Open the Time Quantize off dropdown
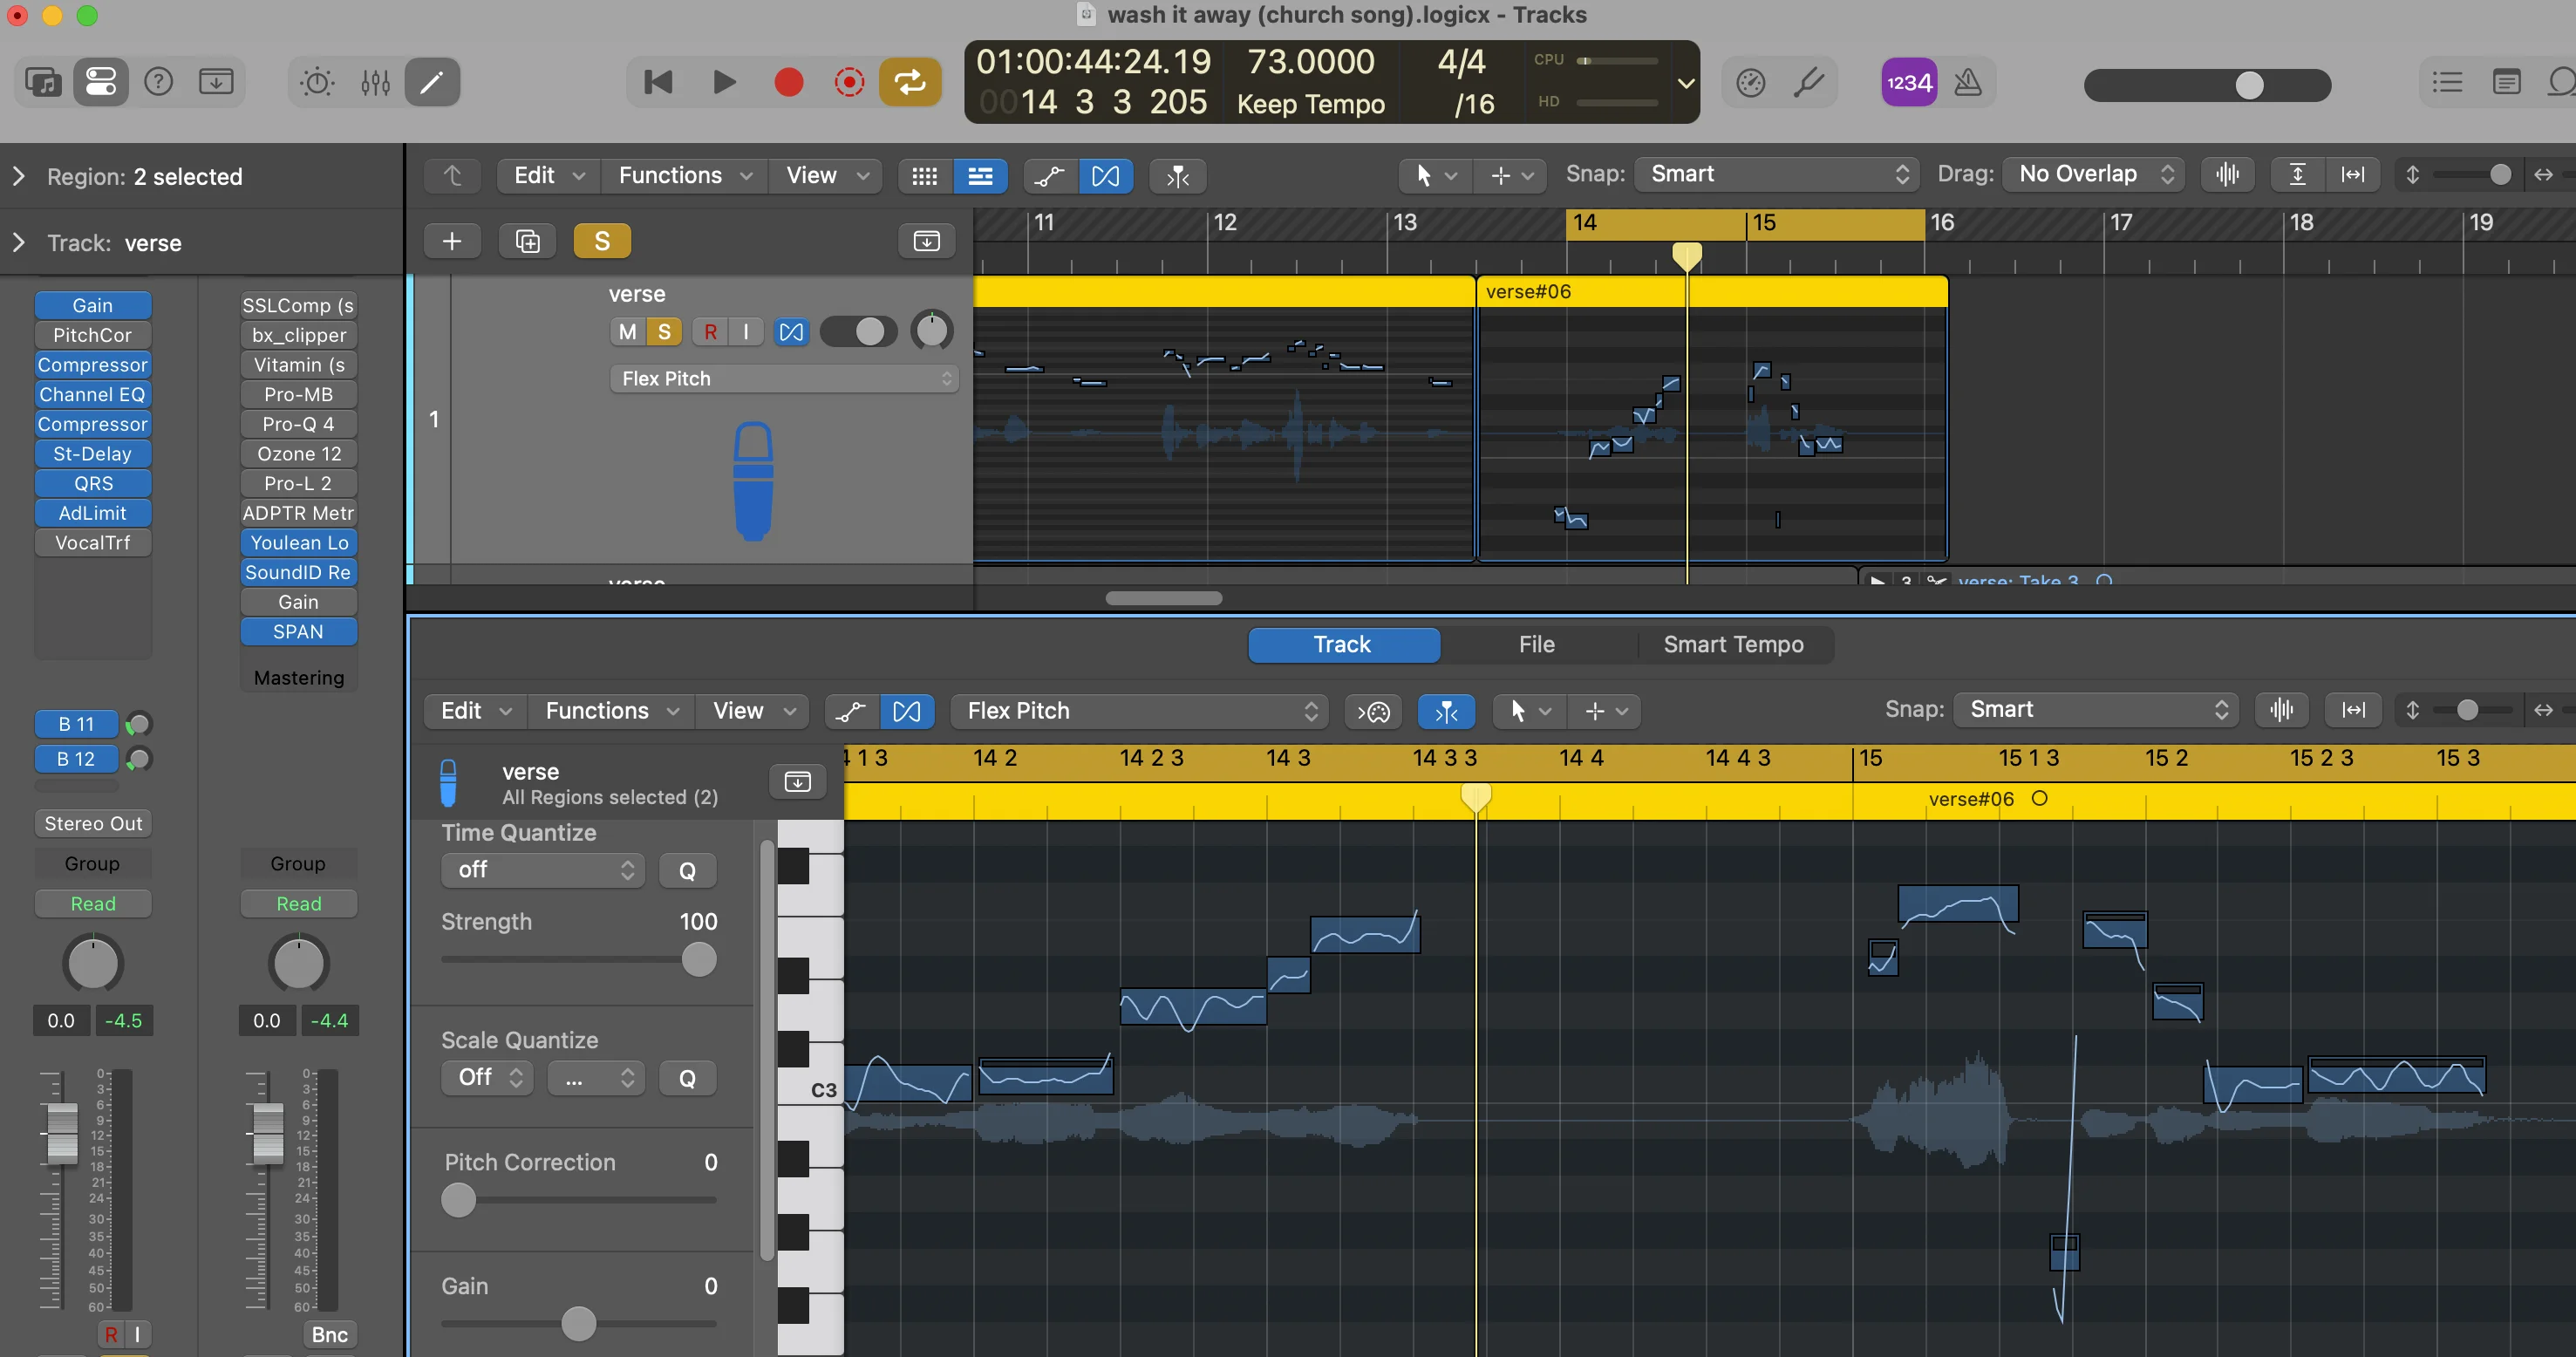Viewport: 2576px width, 1357px height. (542, 870)
